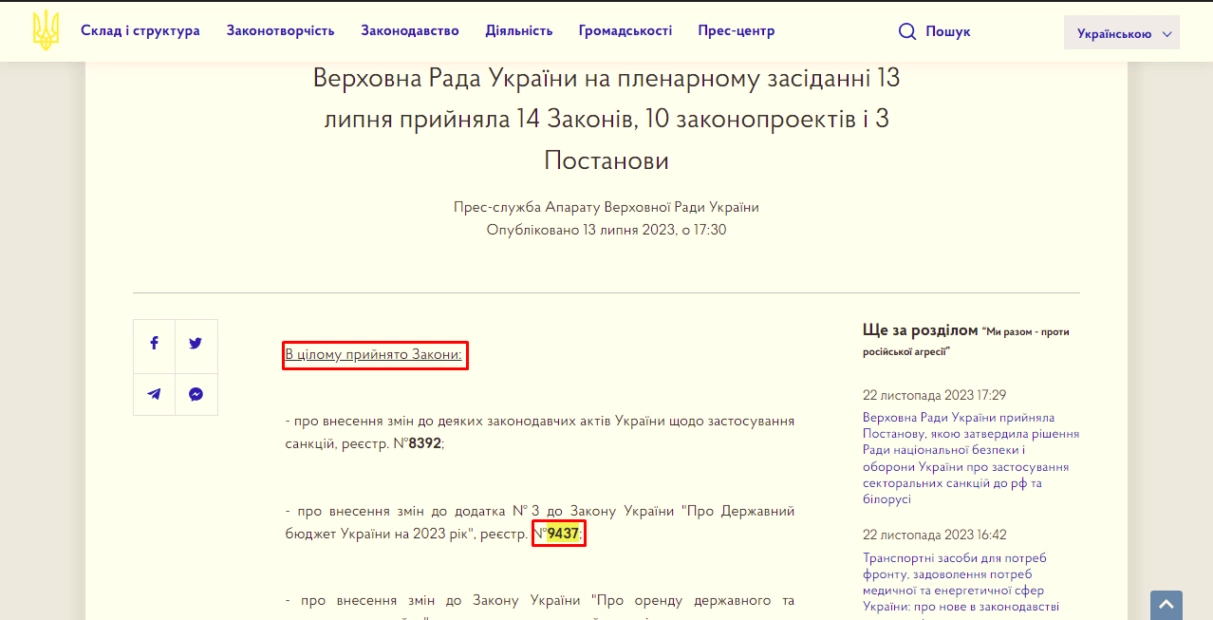Share the article via Messenger
The height and width of the screenshot is (620, 1213).
tap(196, 394)
